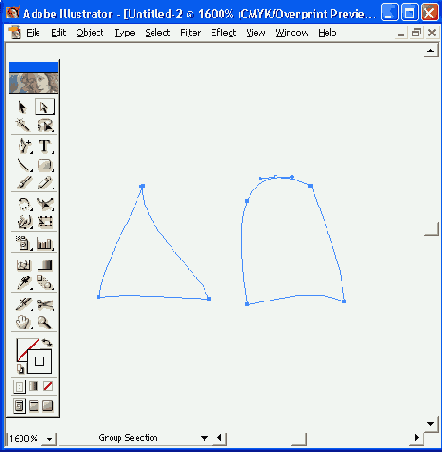
Task: Open the 1600% zoom level dropdown
Action: (49, 439)
